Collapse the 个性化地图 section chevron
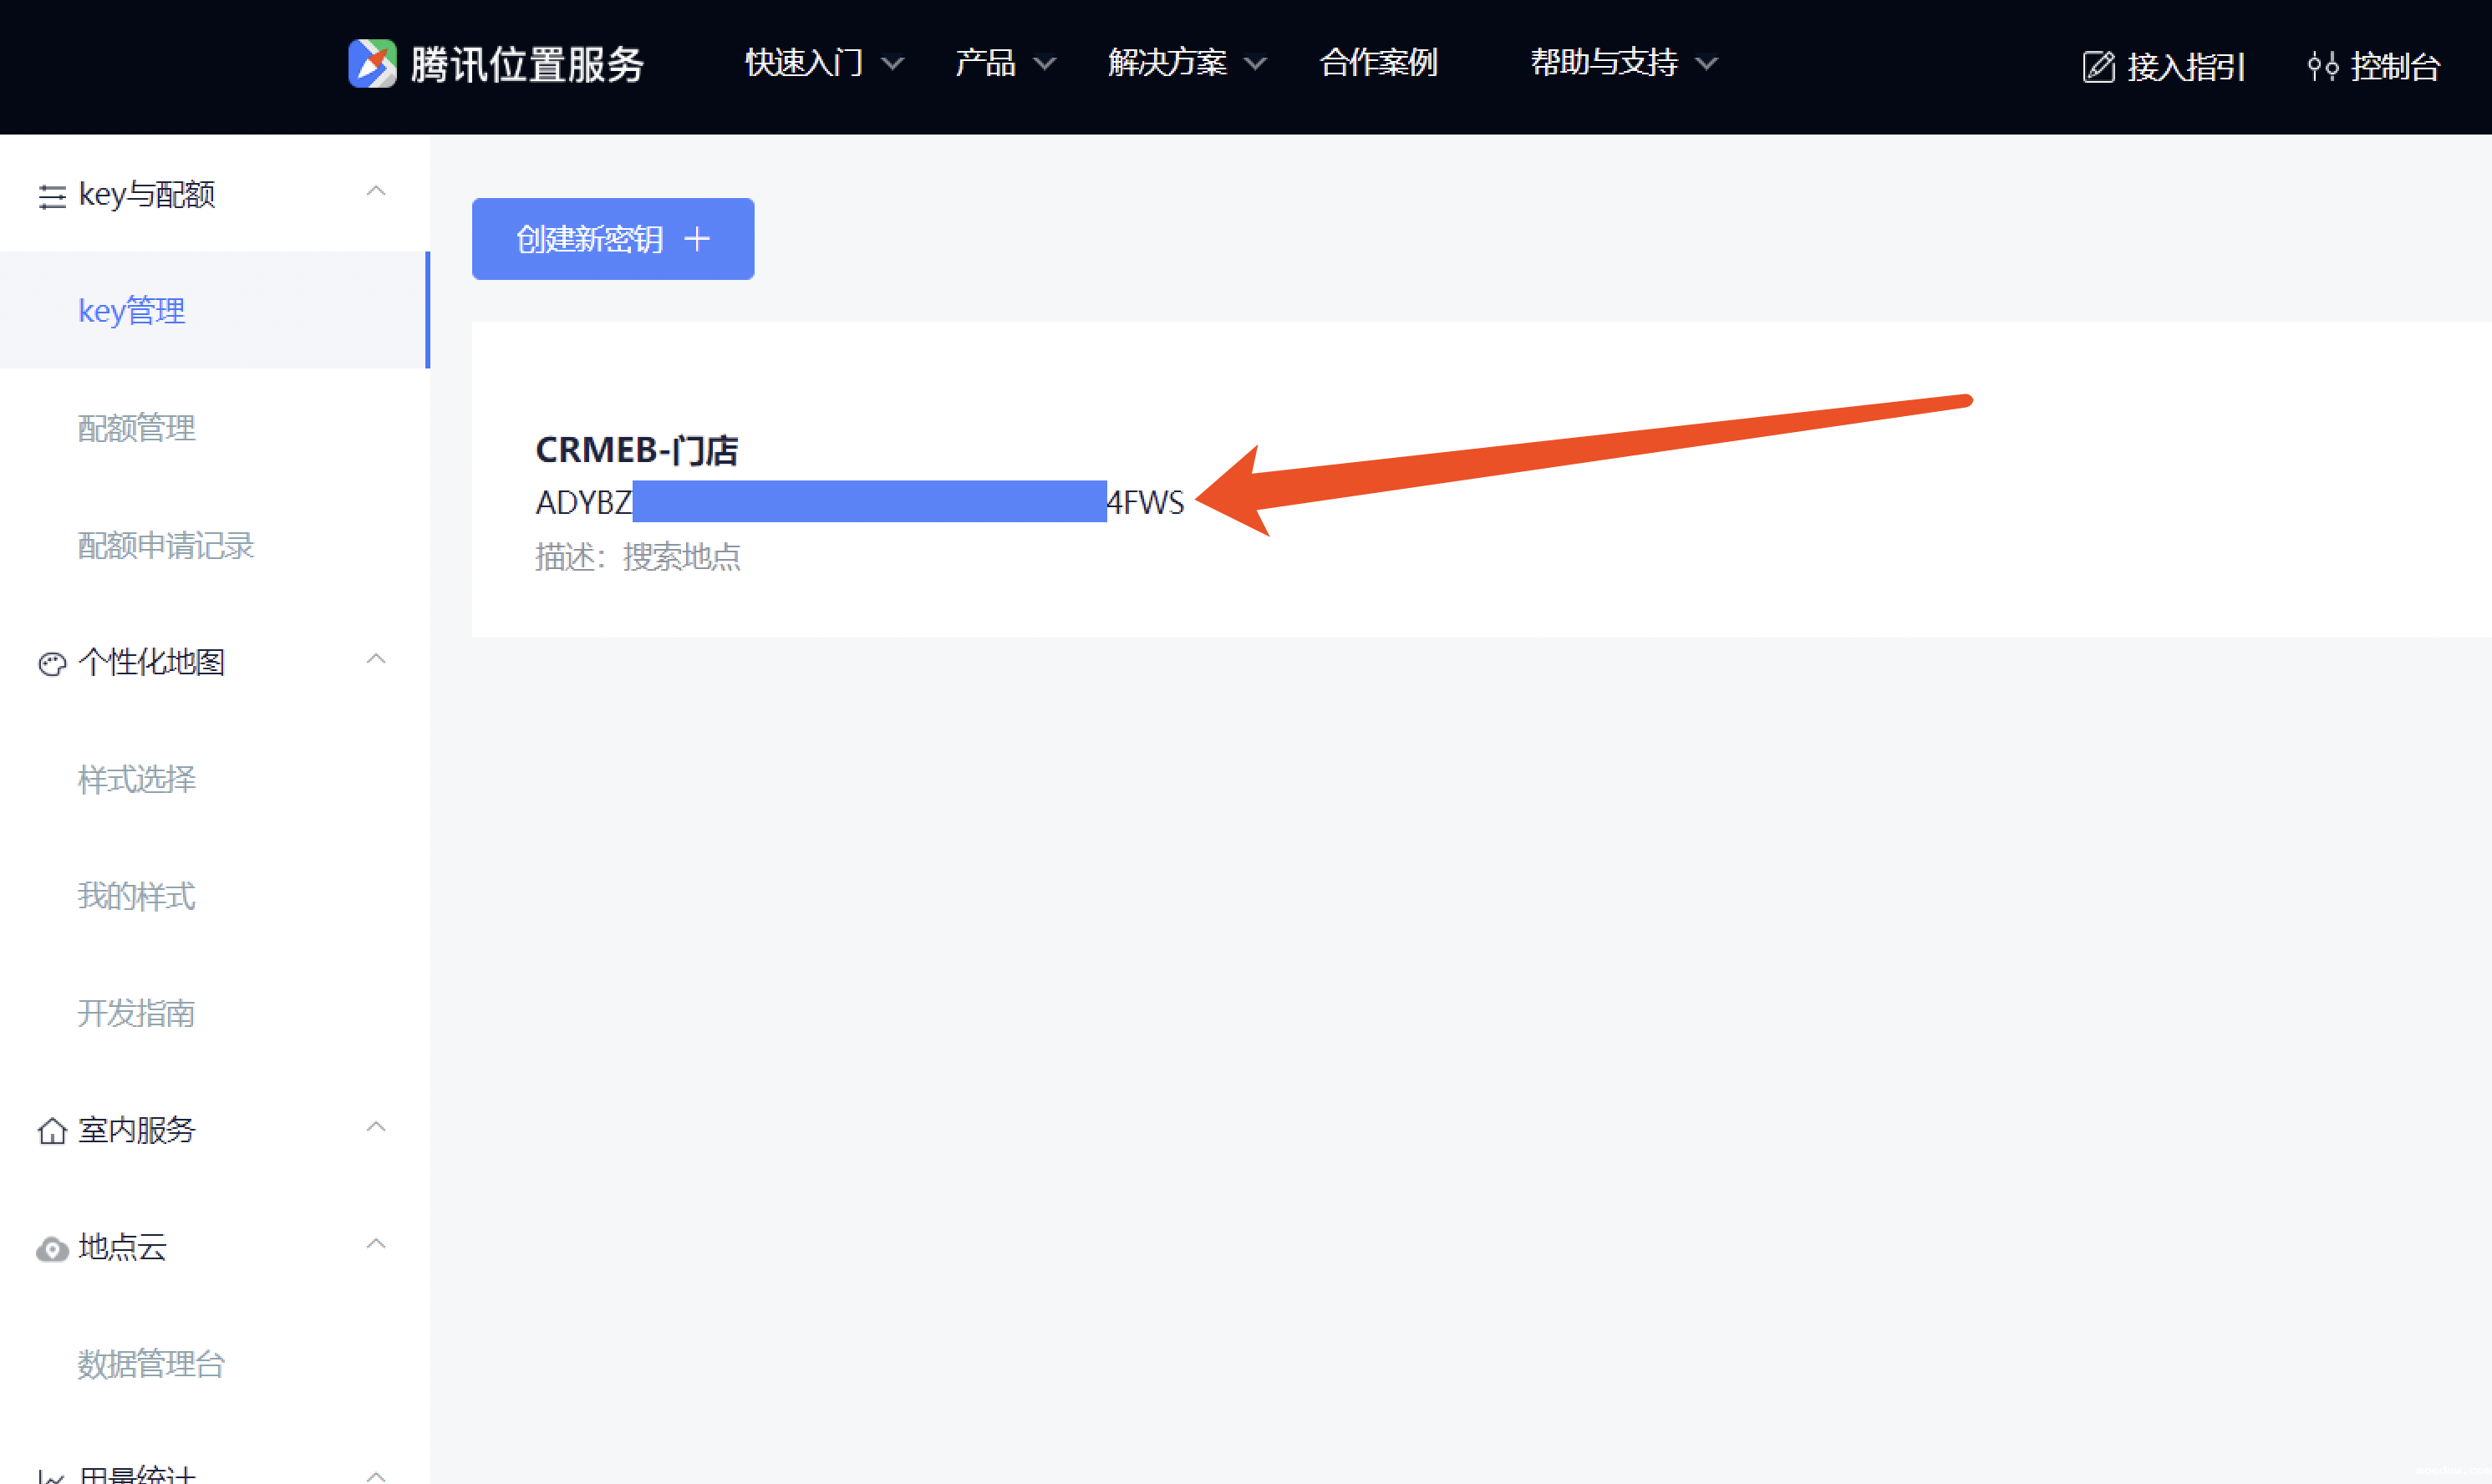Viewport: 2492px width, 1484px height. click(376, 659)
